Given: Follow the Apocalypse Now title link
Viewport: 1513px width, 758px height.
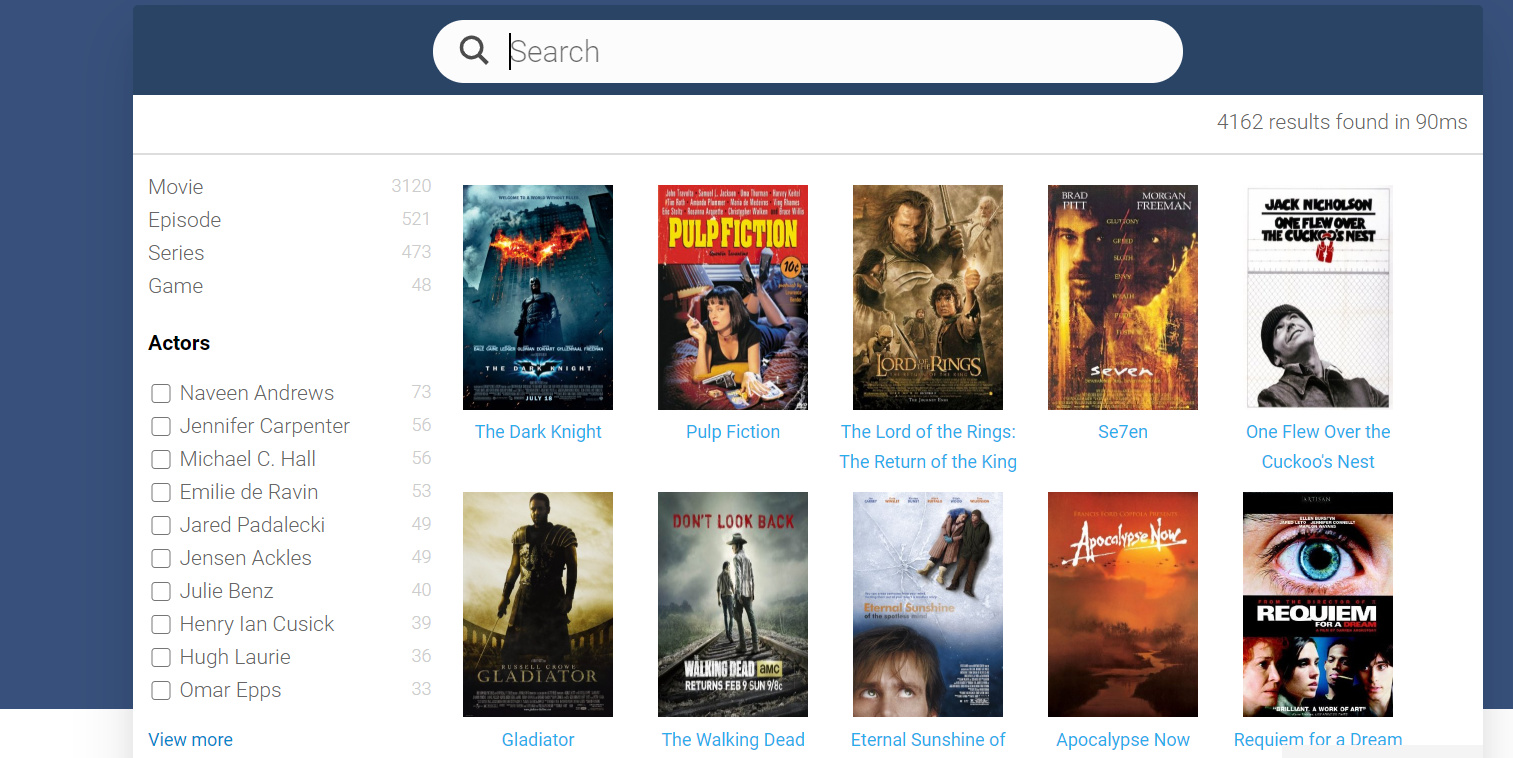Looking at the screenshot, I should (x=1123, y=740).
